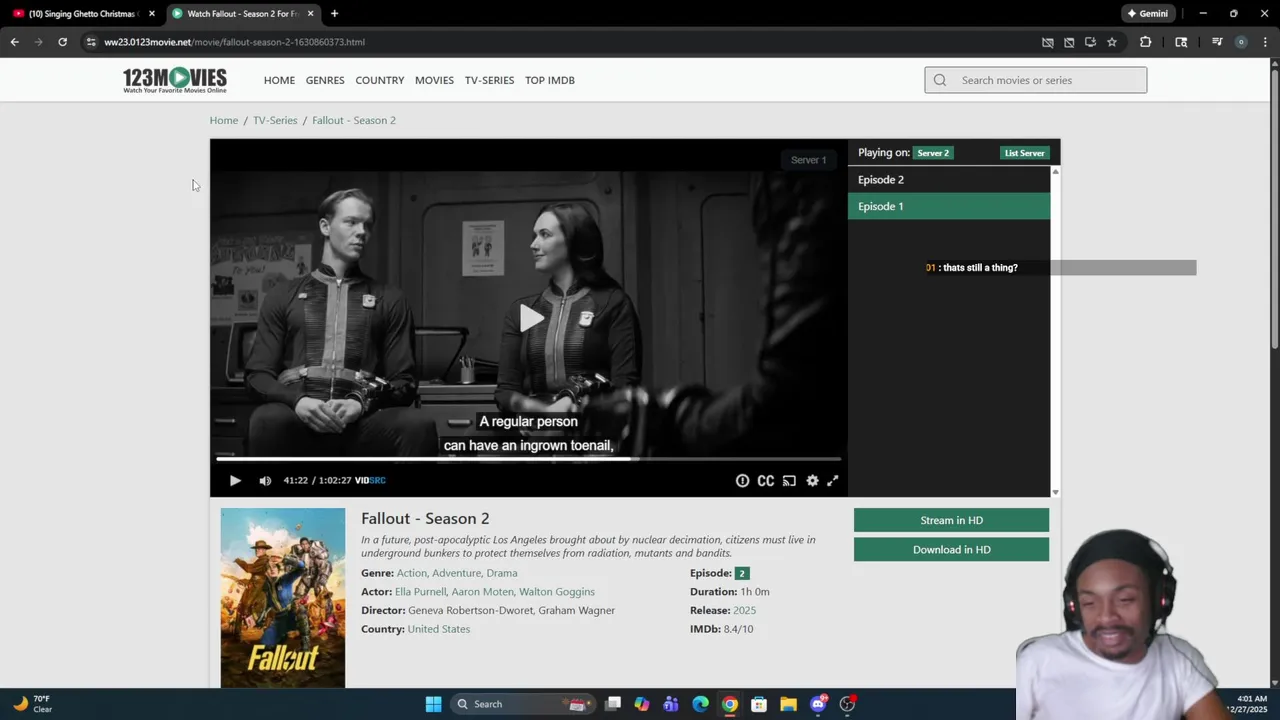Click Download in HD button
The height and width of the screenshot is (720, 1280).
click(951, 549)
